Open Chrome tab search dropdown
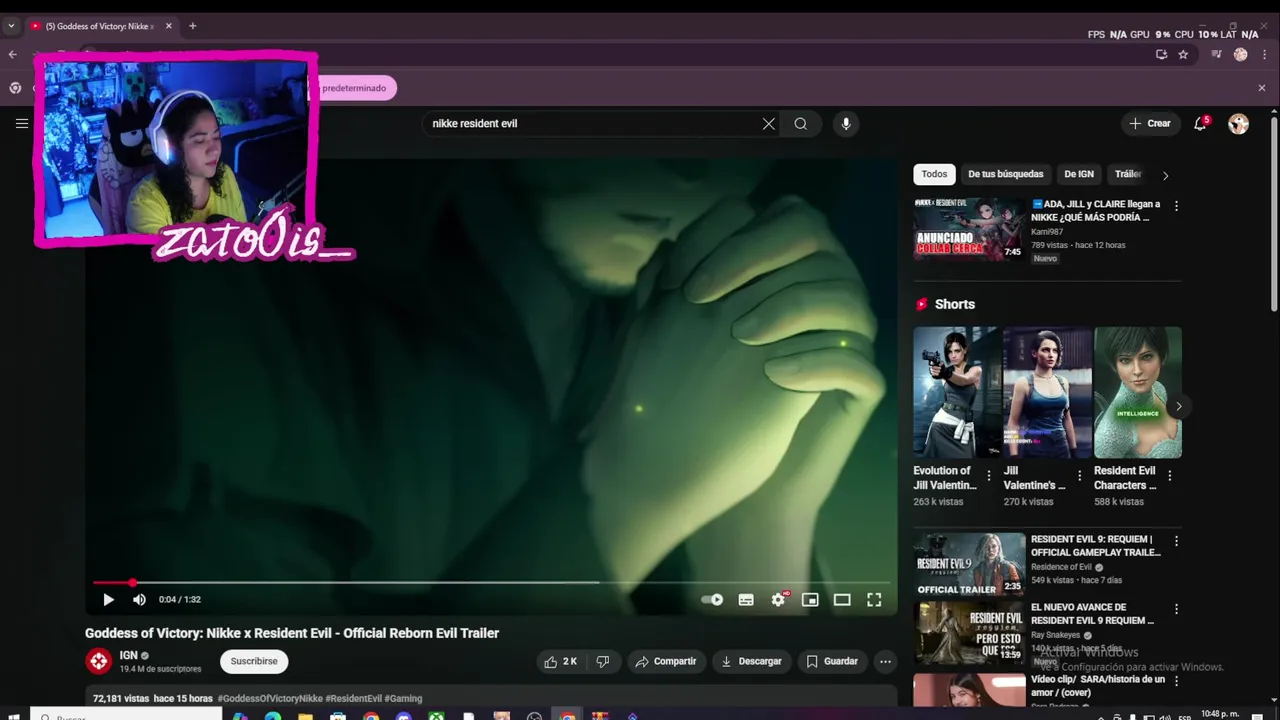Viewport: 1280px width, 720px height. pos(11,26)
